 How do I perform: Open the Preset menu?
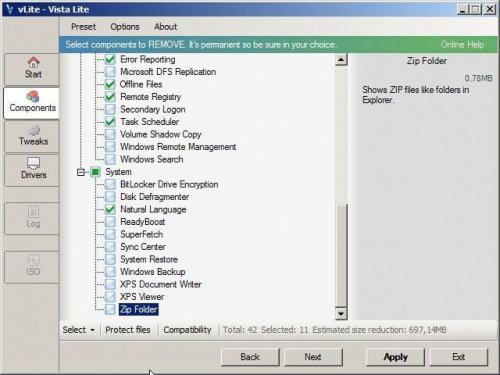(83, 27)
